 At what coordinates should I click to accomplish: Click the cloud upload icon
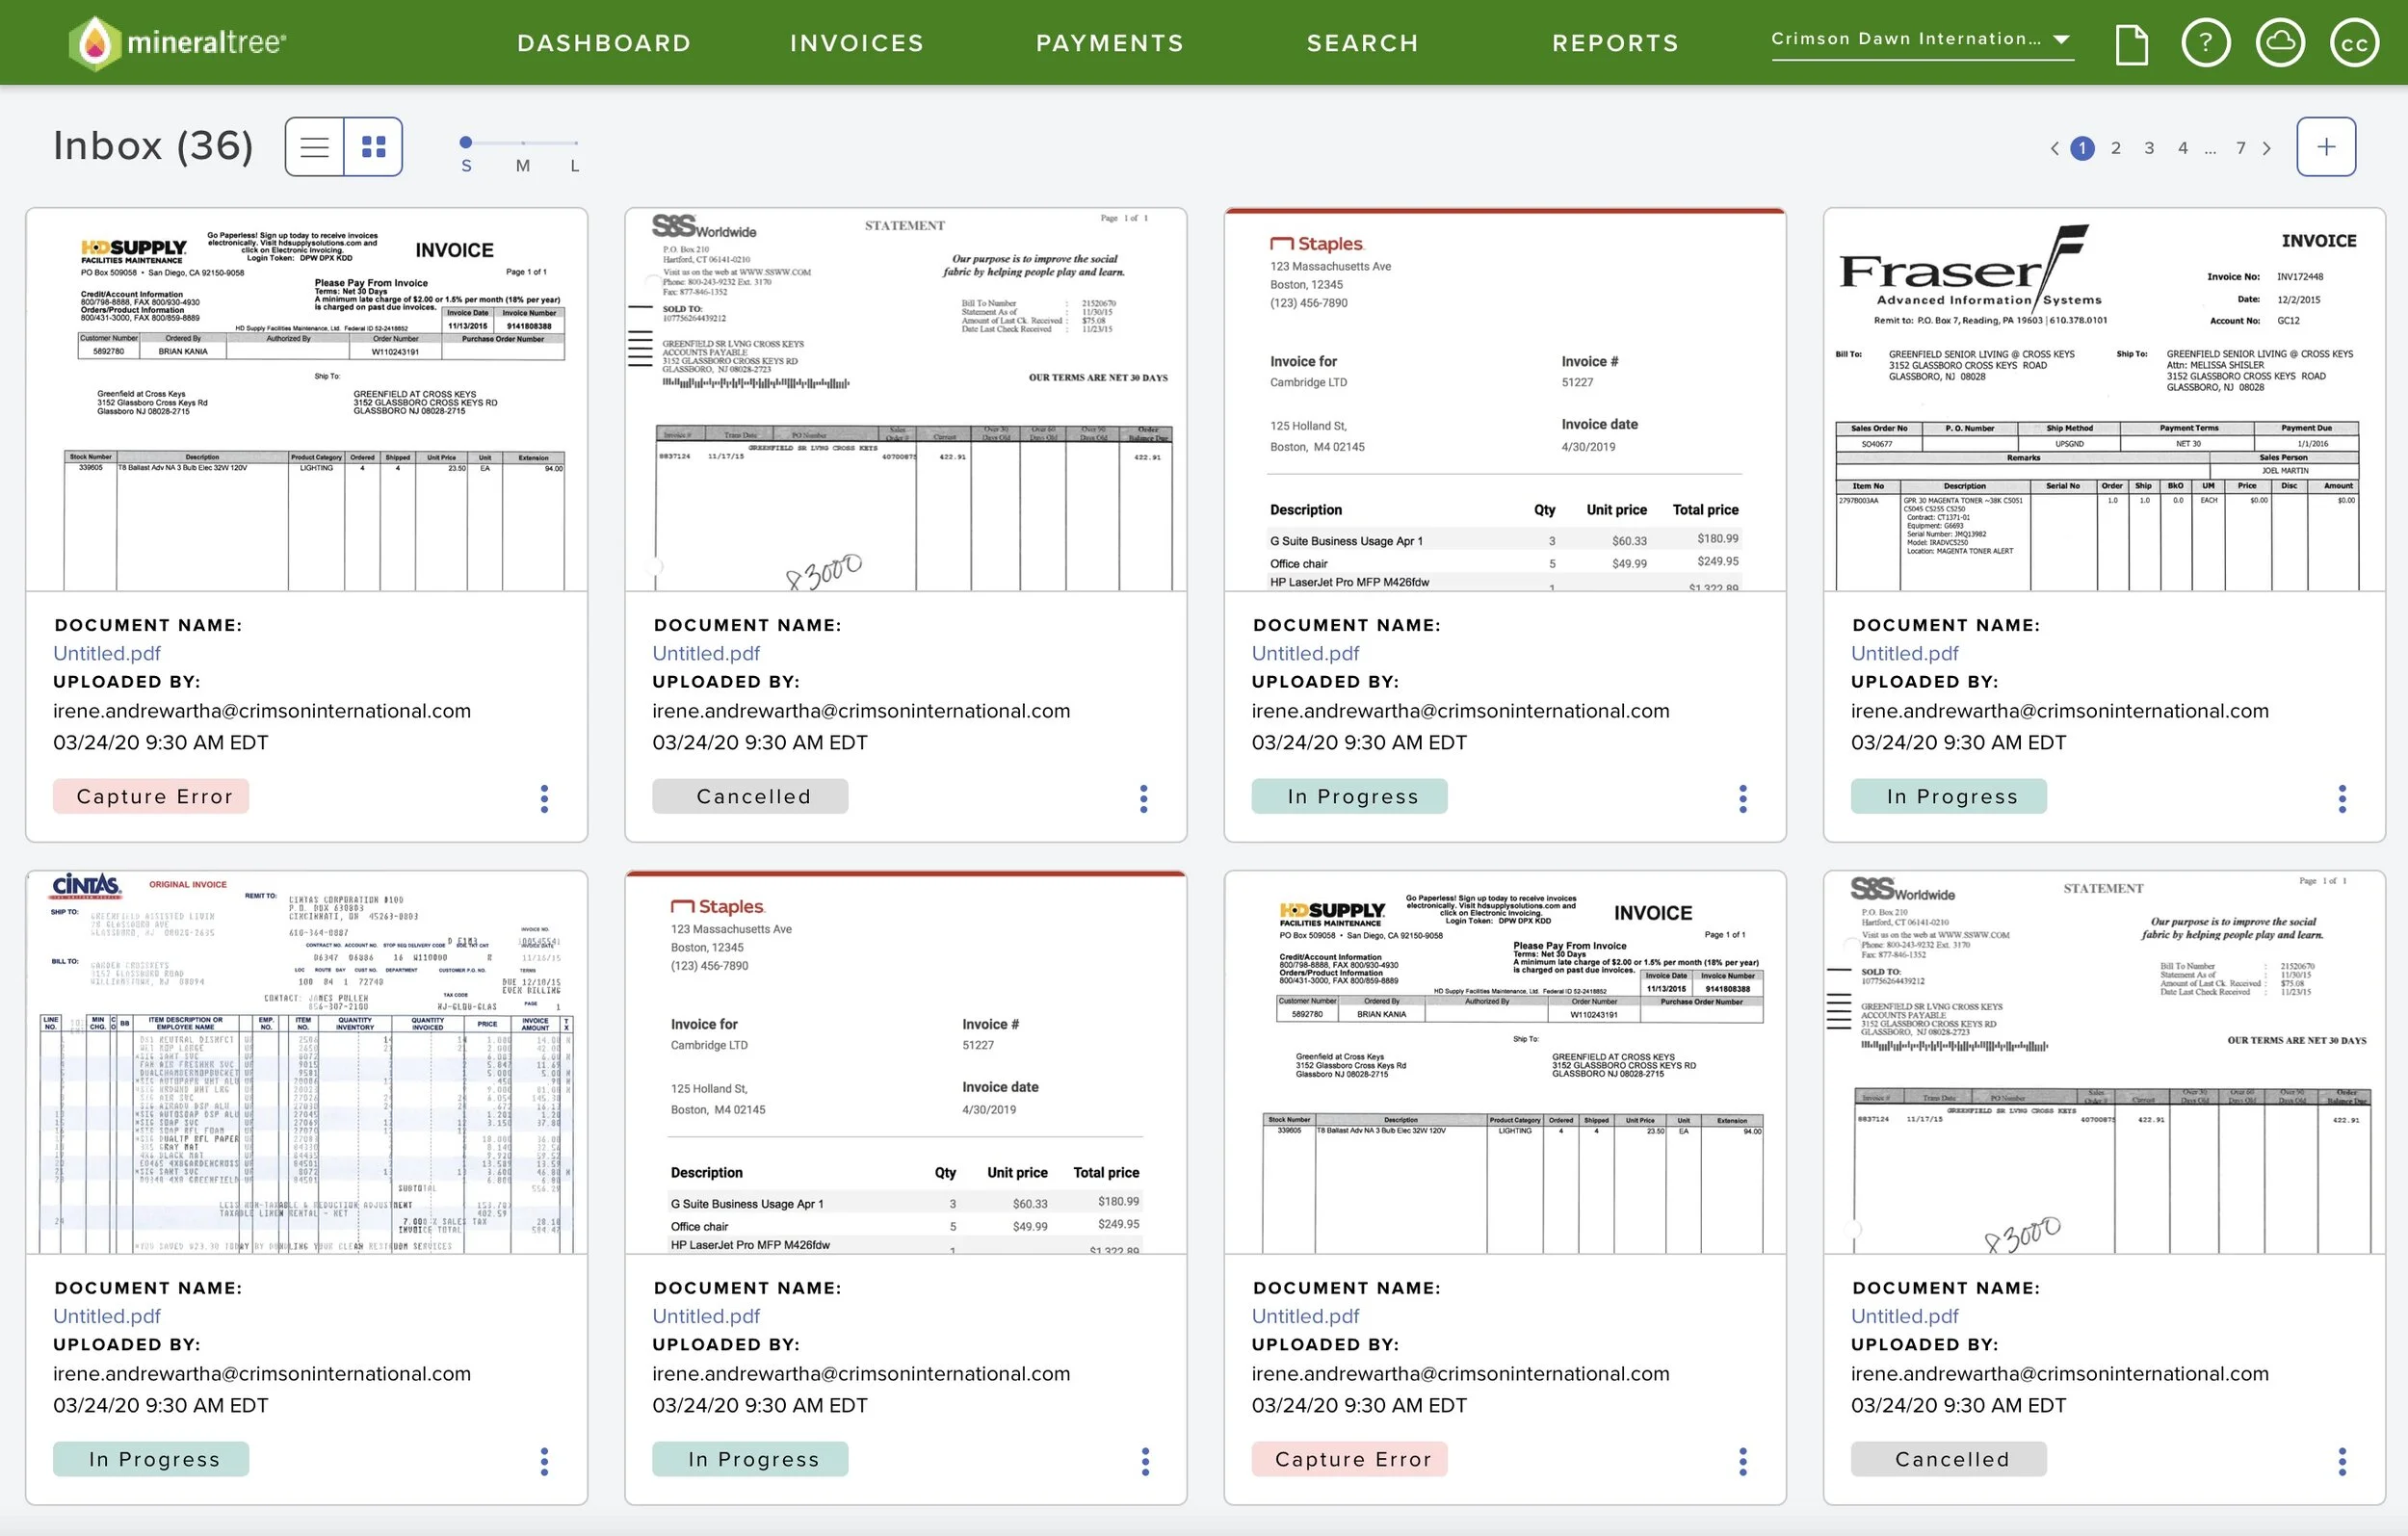coord(2280,44)
